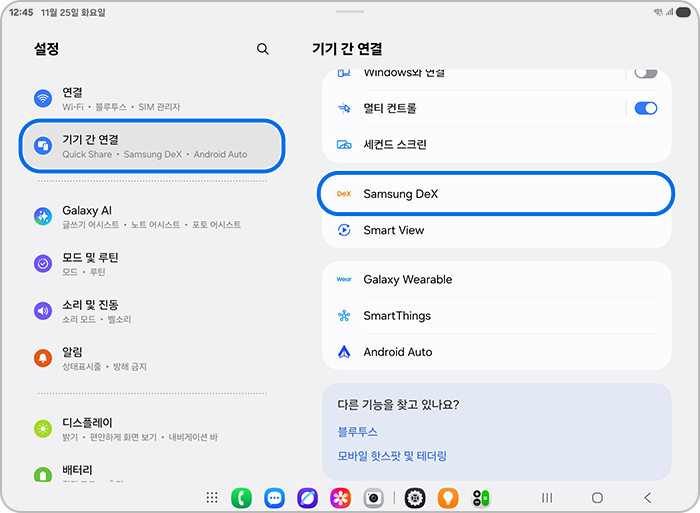Screen dimensions: 700x513
Task: Launch the pink Gallery flower app
Action: [341, 498]
